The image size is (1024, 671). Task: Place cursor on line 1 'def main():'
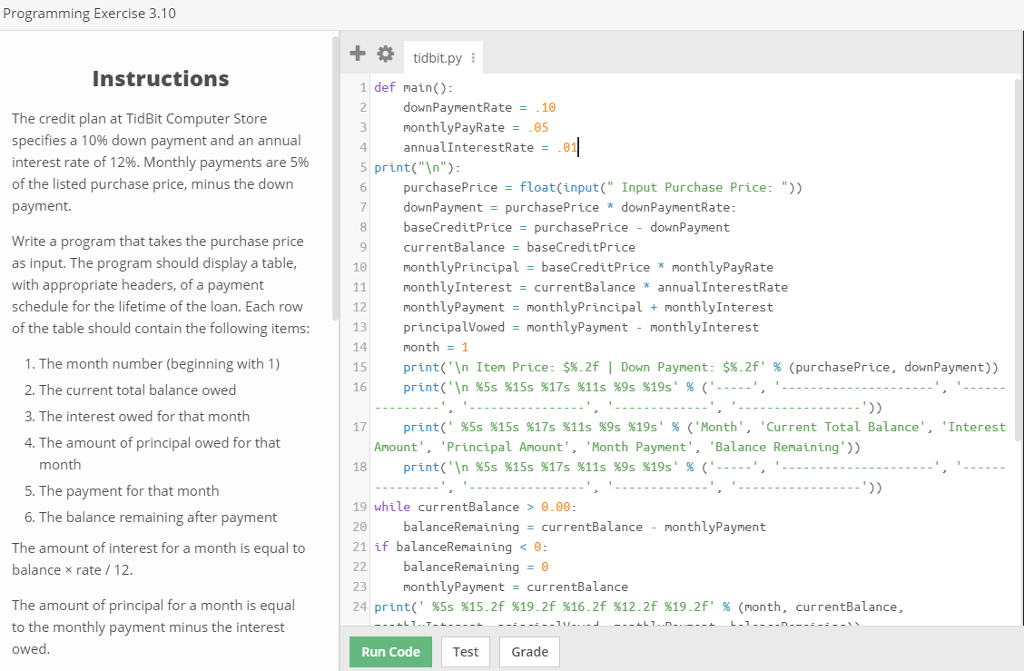tap(413, 88)
